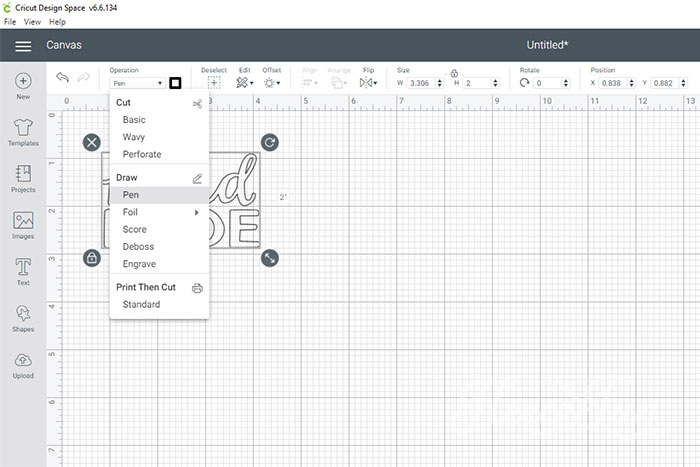
Task: Select the outlined design on canvas
Action: click(234, 200)
